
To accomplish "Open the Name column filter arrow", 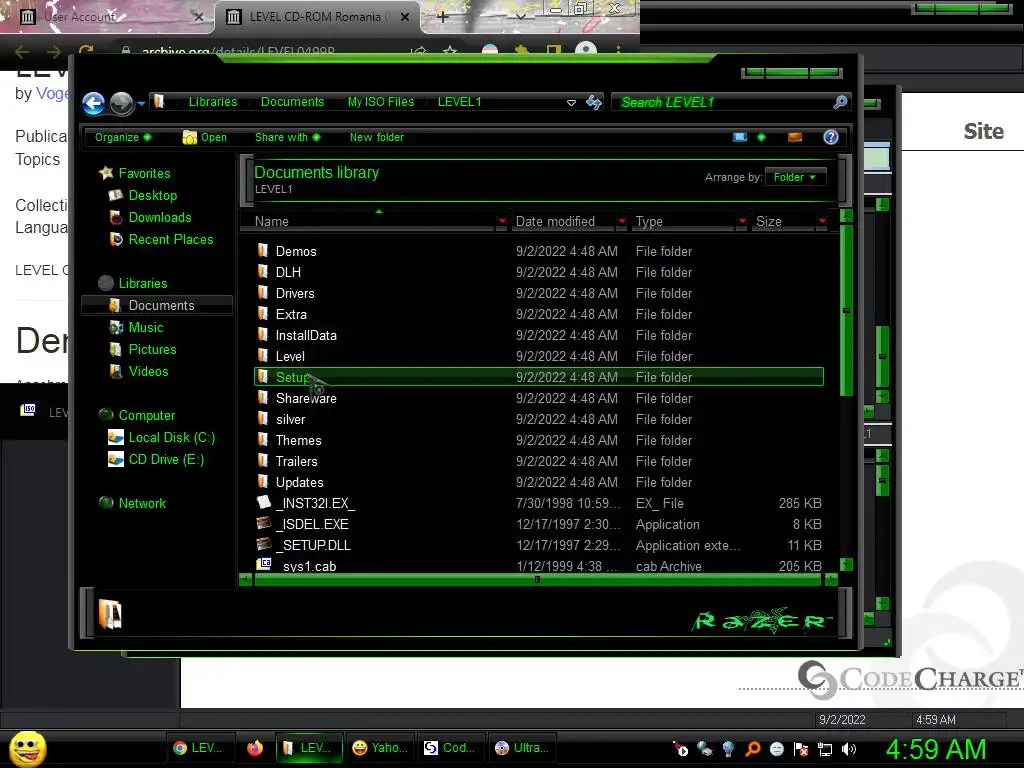I will click(x=501, y=221).
